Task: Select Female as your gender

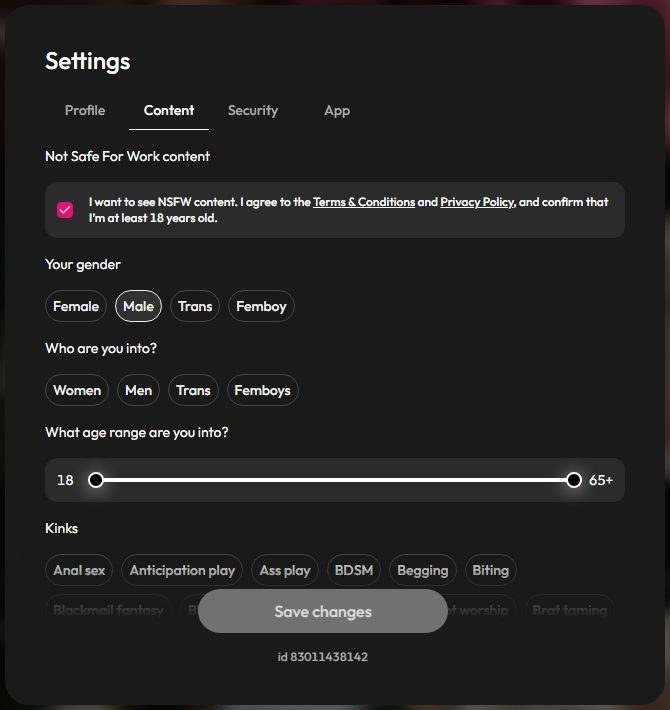Action: (x=76, y=307)
